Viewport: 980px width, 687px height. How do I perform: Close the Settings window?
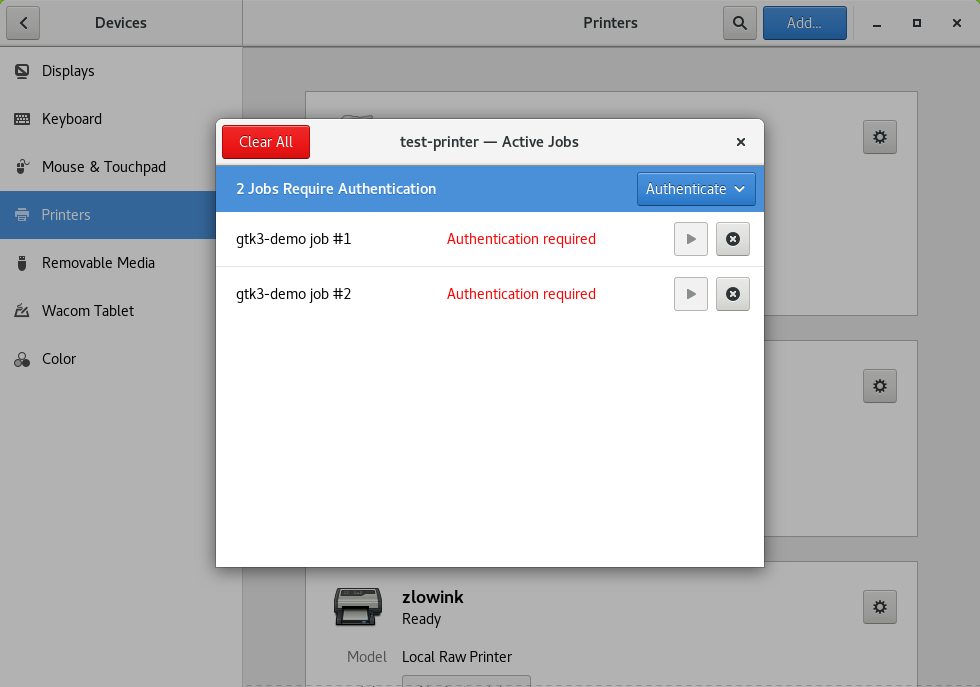[x=957, y=23]
